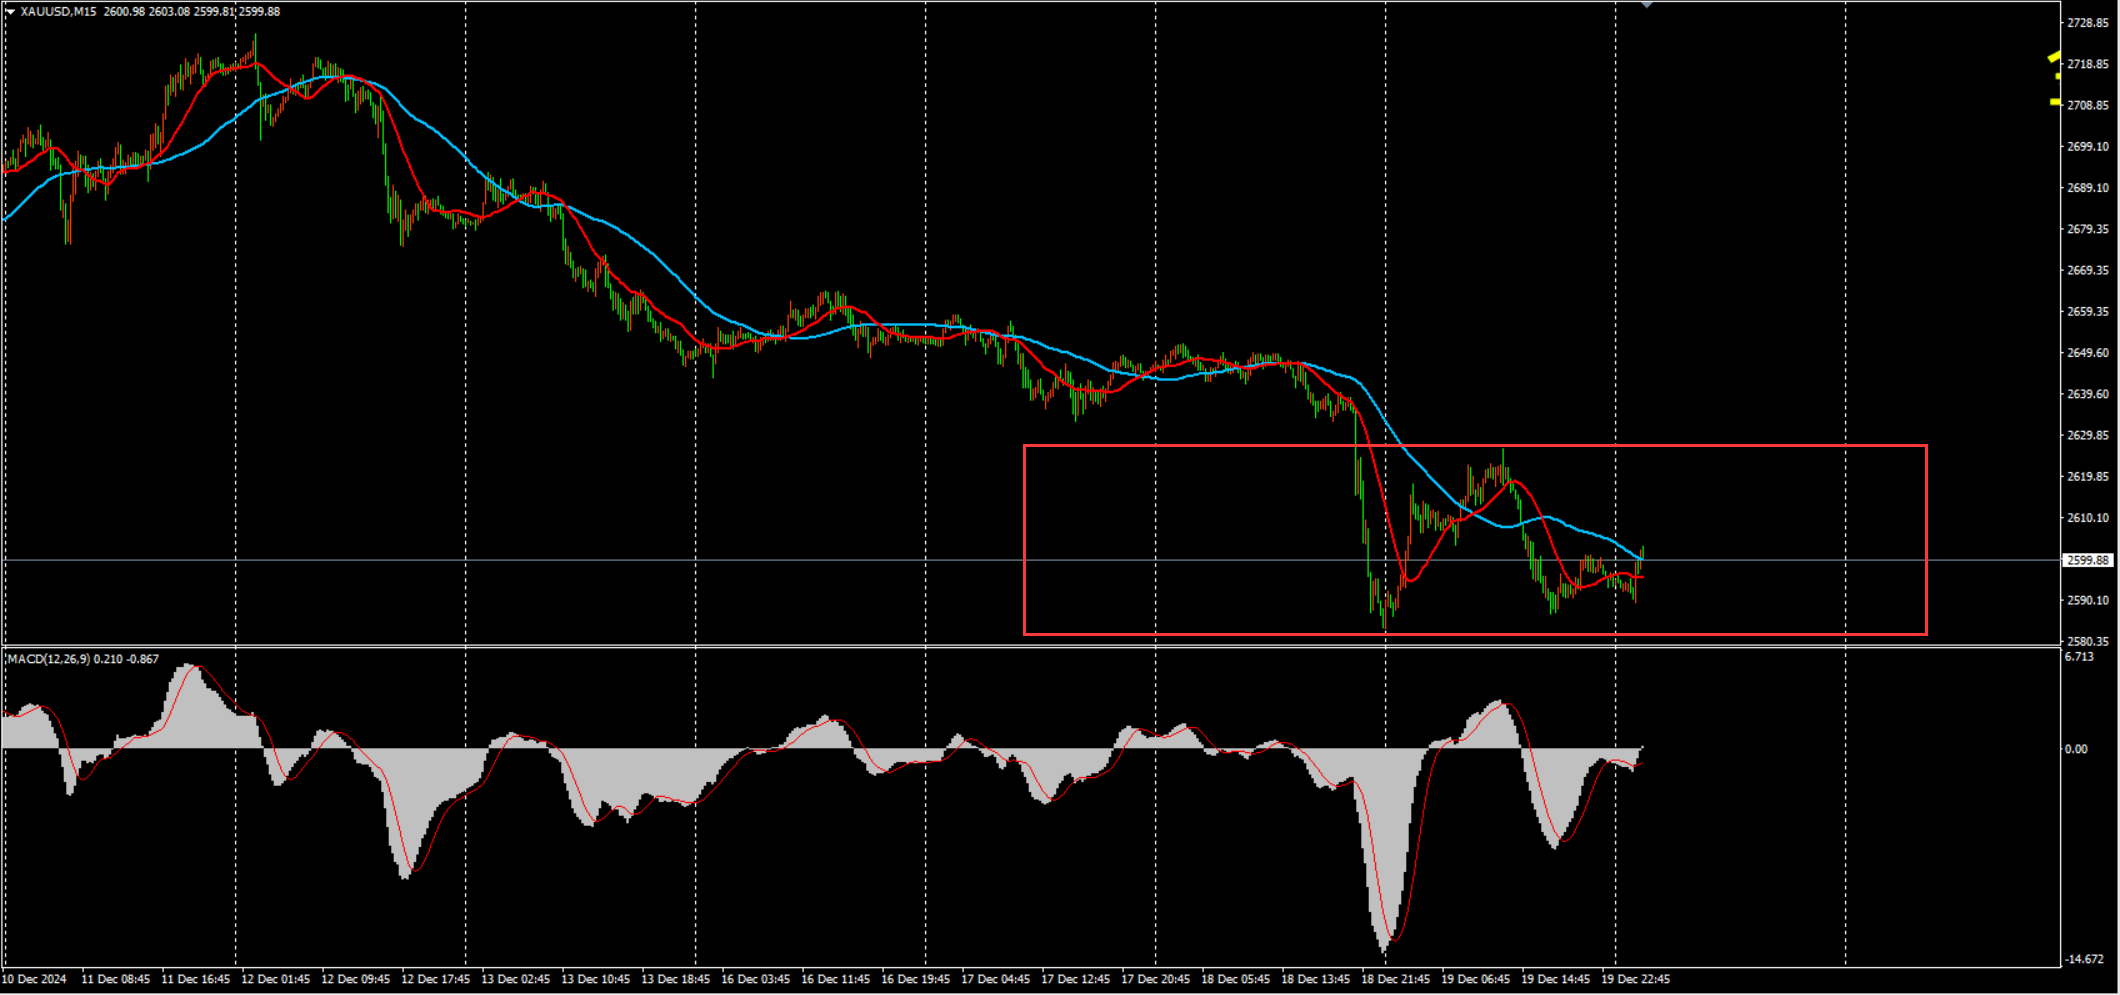2120x995 pixels.
Task: Click the 0.00 MACD zero level value
Action: point(2076,749)
